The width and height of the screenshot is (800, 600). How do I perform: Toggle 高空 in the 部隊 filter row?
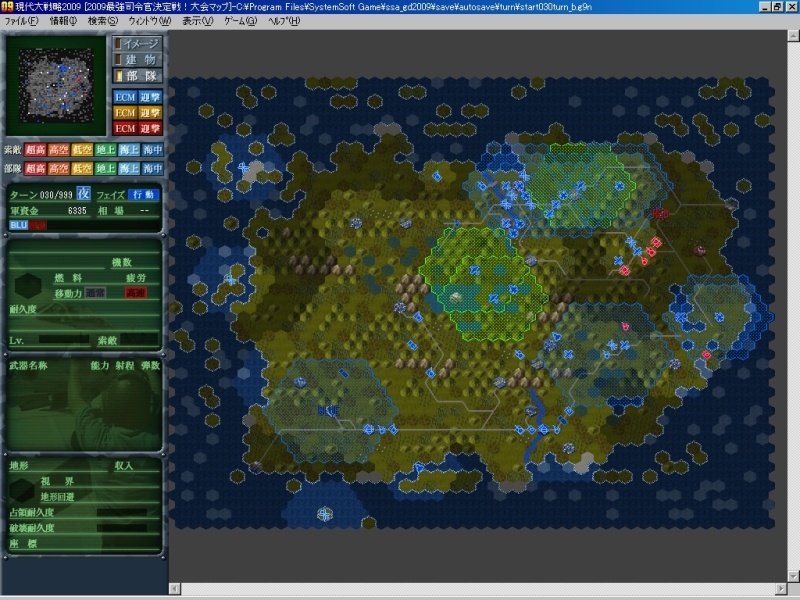tap(59, 168)
